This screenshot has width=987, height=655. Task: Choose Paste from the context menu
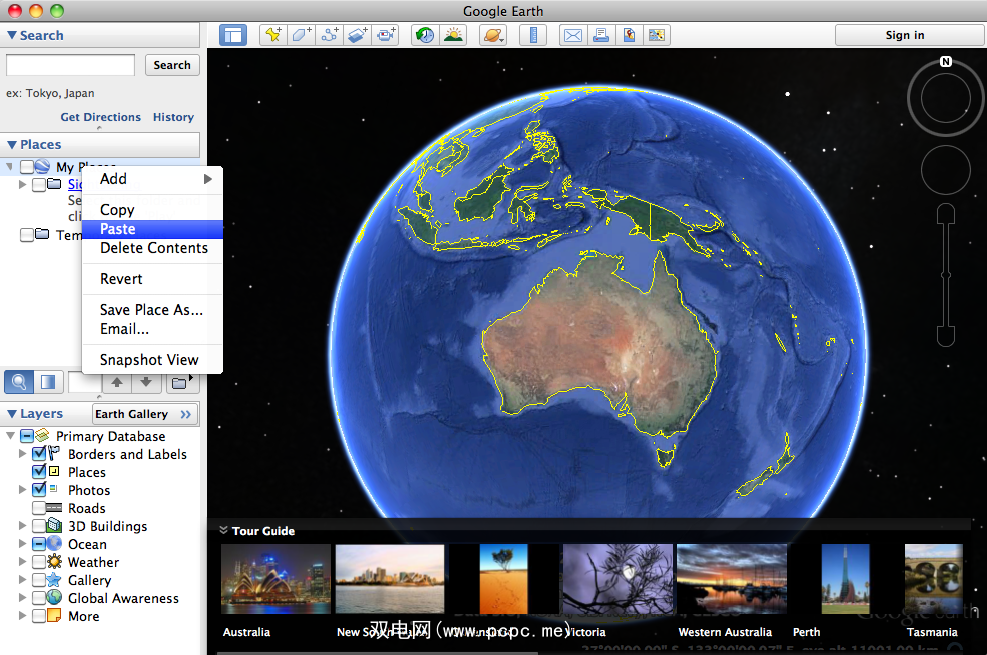point(118,229)
